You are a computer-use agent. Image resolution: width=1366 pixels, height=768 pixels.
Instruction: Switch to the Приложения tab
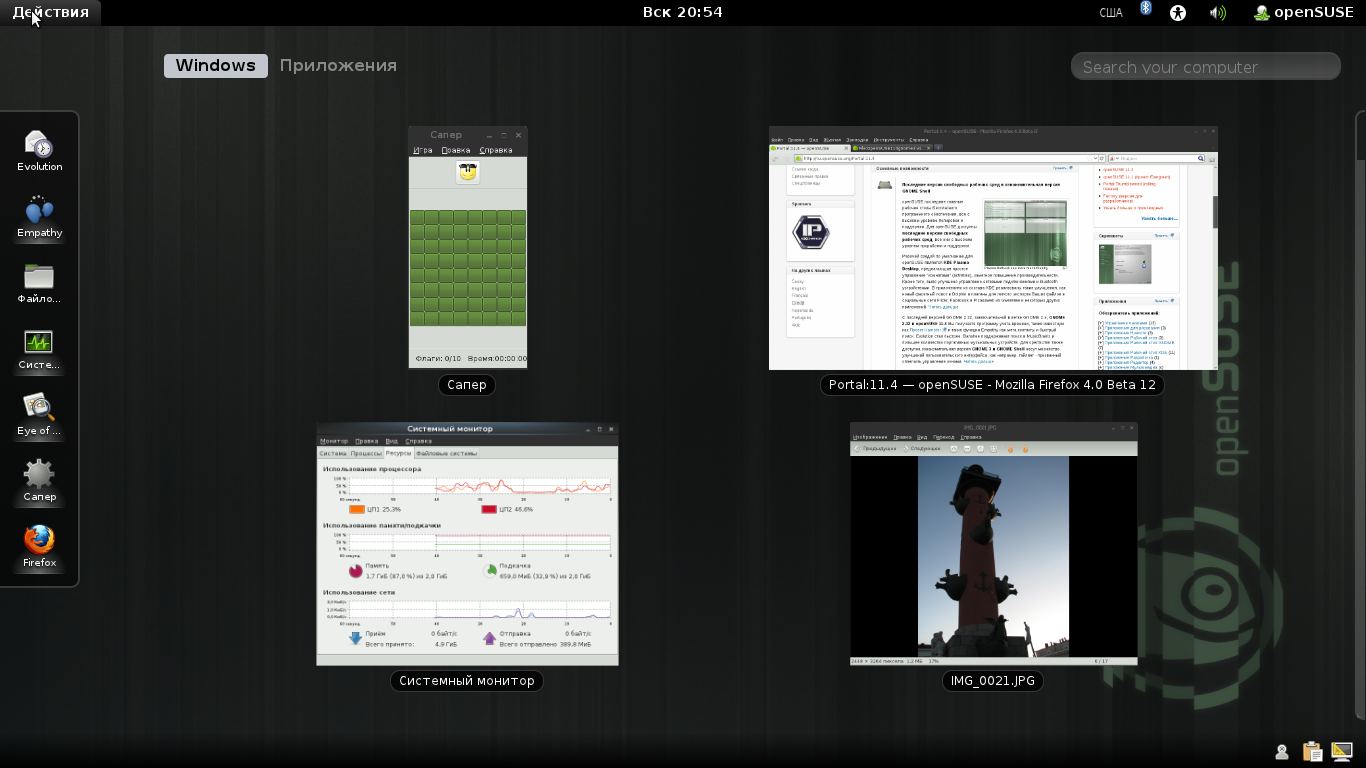click(x=338, y=66)
